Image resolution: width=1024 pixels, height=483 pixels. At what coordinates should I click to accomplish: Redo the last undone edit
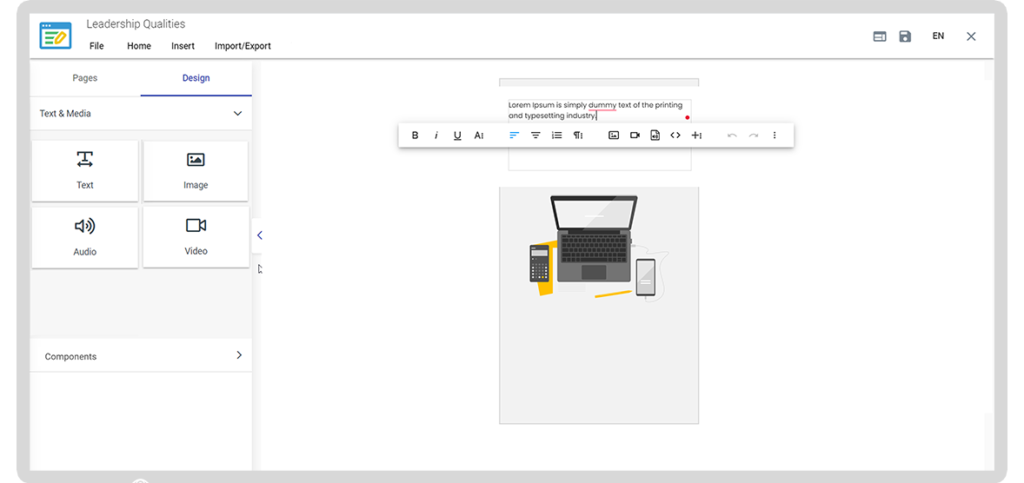coord(754,136)
